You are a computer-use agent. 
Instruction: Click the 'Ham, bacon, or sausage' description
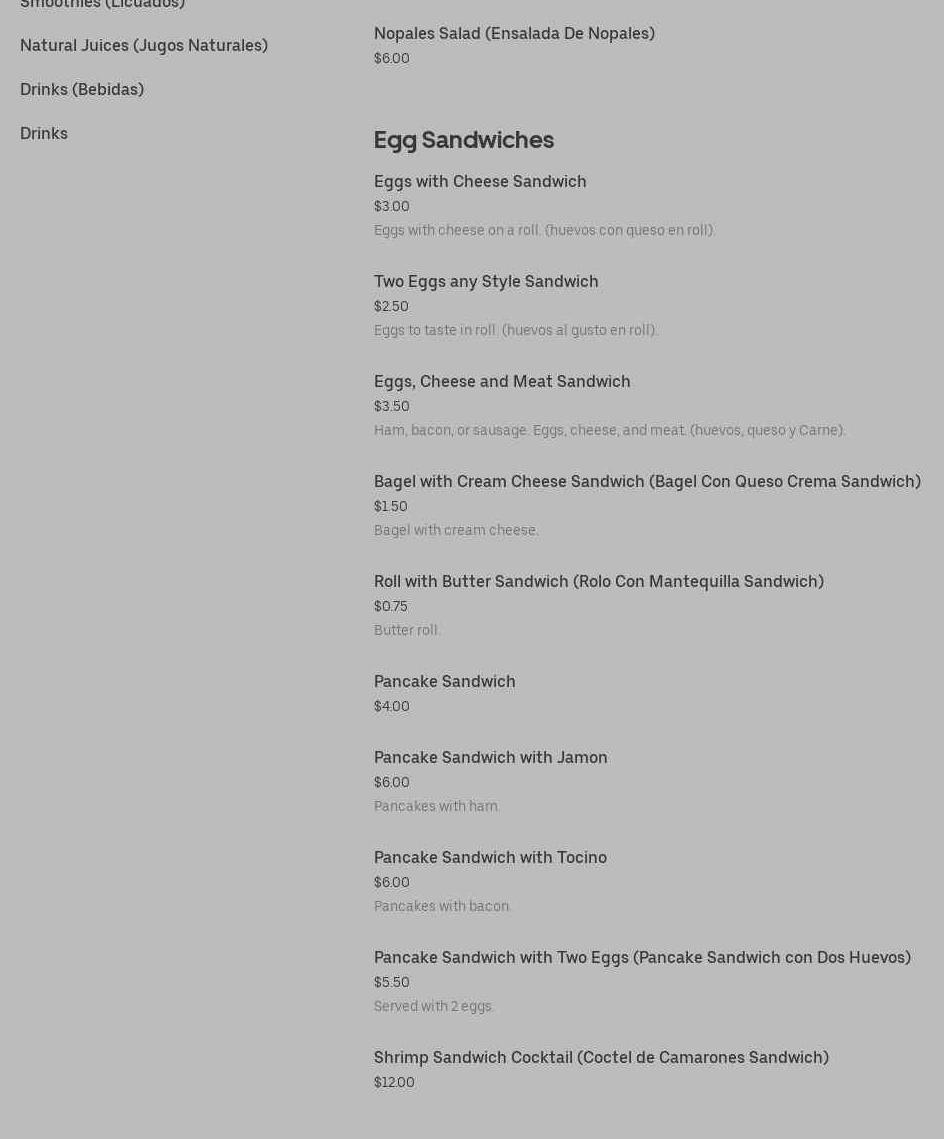609,430
